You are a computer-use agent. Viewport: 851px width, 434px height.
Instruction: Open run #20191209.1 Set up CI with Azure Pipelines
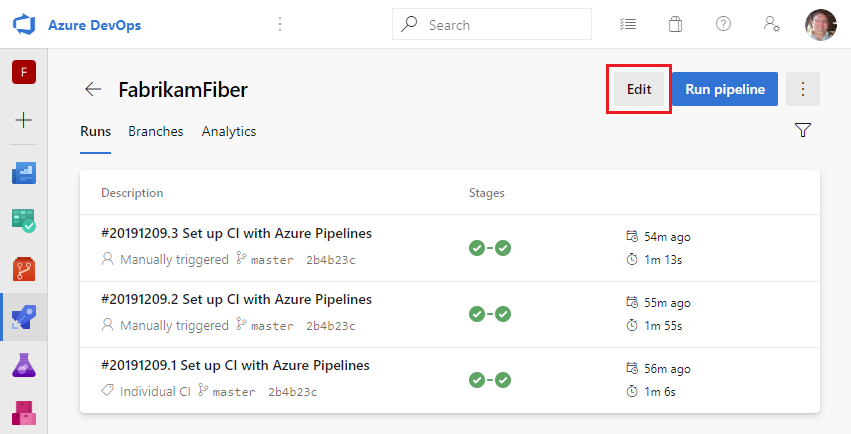236,366
